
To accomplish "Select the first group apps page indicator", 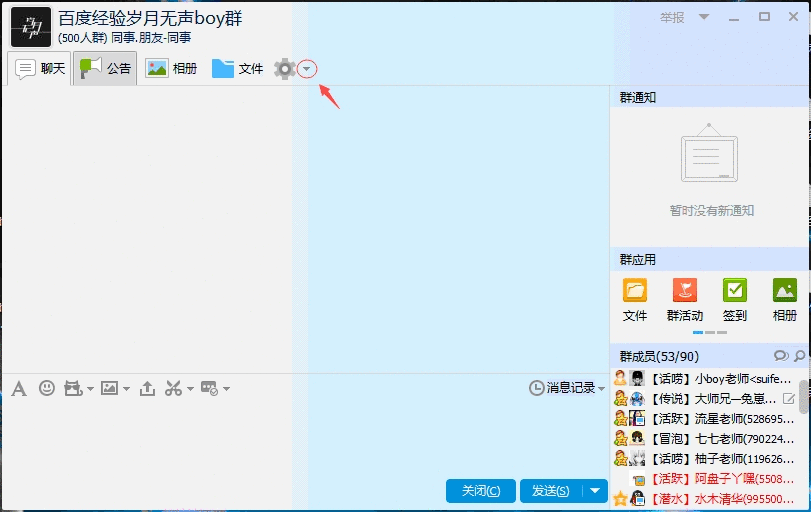I will (x=698, y=333).
